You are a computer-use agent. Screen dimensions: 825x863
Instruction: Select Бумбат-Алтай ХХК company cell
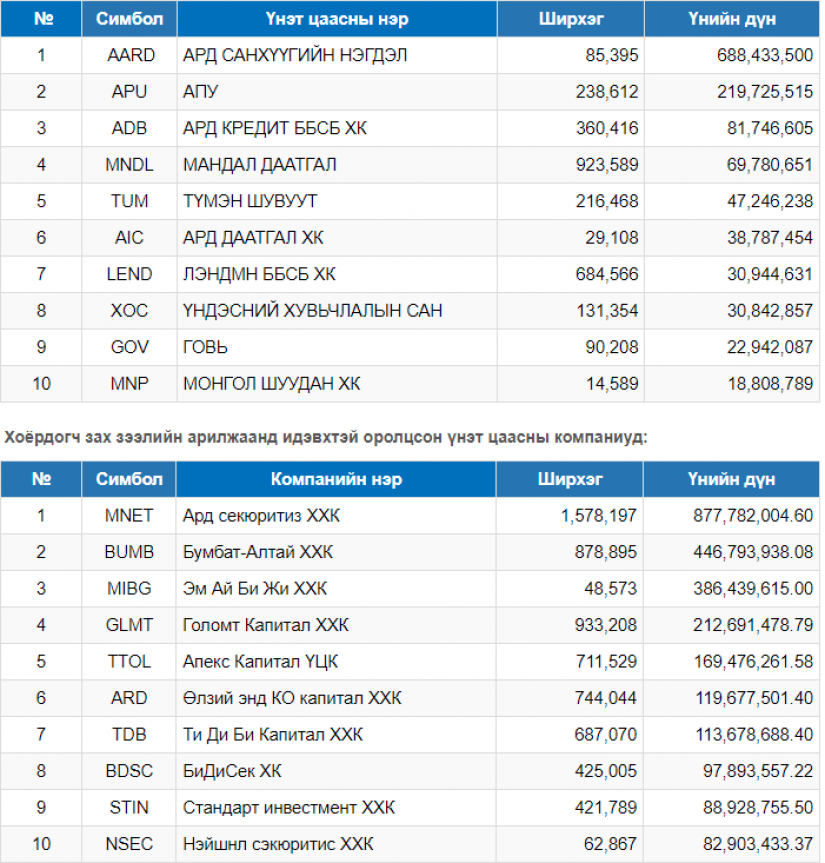click(336, 551)
